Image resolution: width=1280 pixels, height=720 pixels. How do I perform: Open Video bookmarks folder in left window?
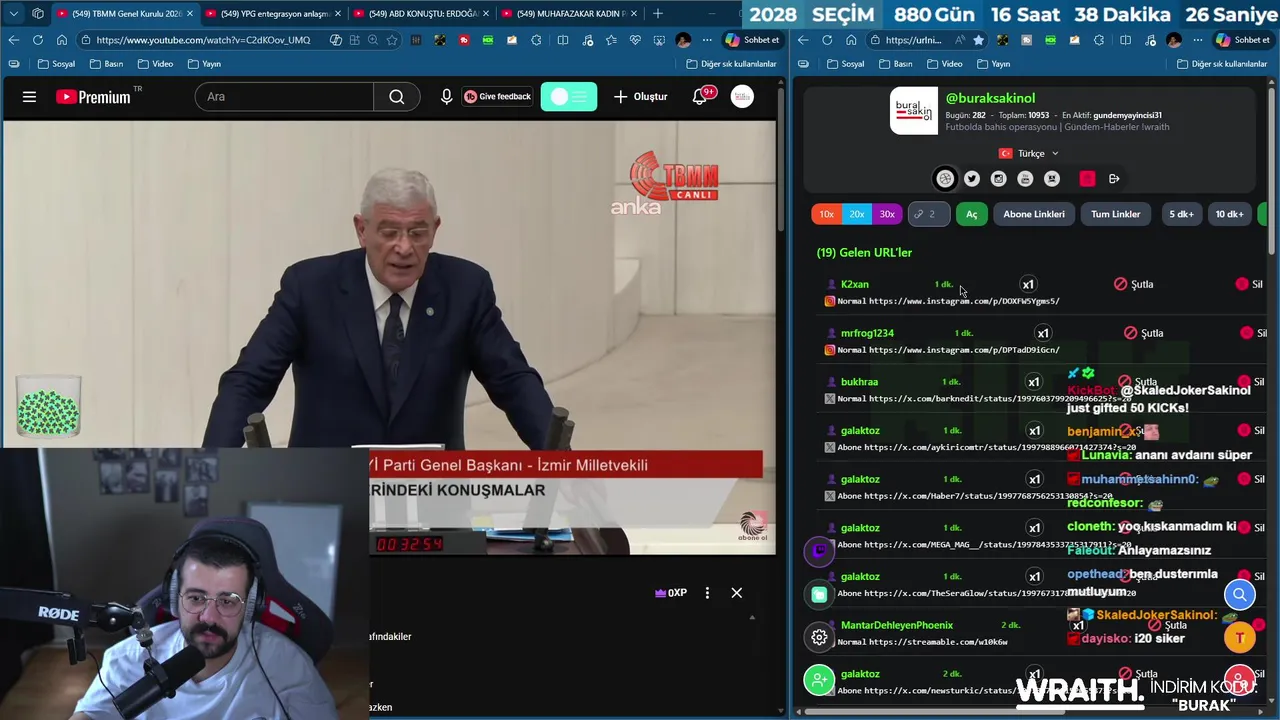click(155, 64)
